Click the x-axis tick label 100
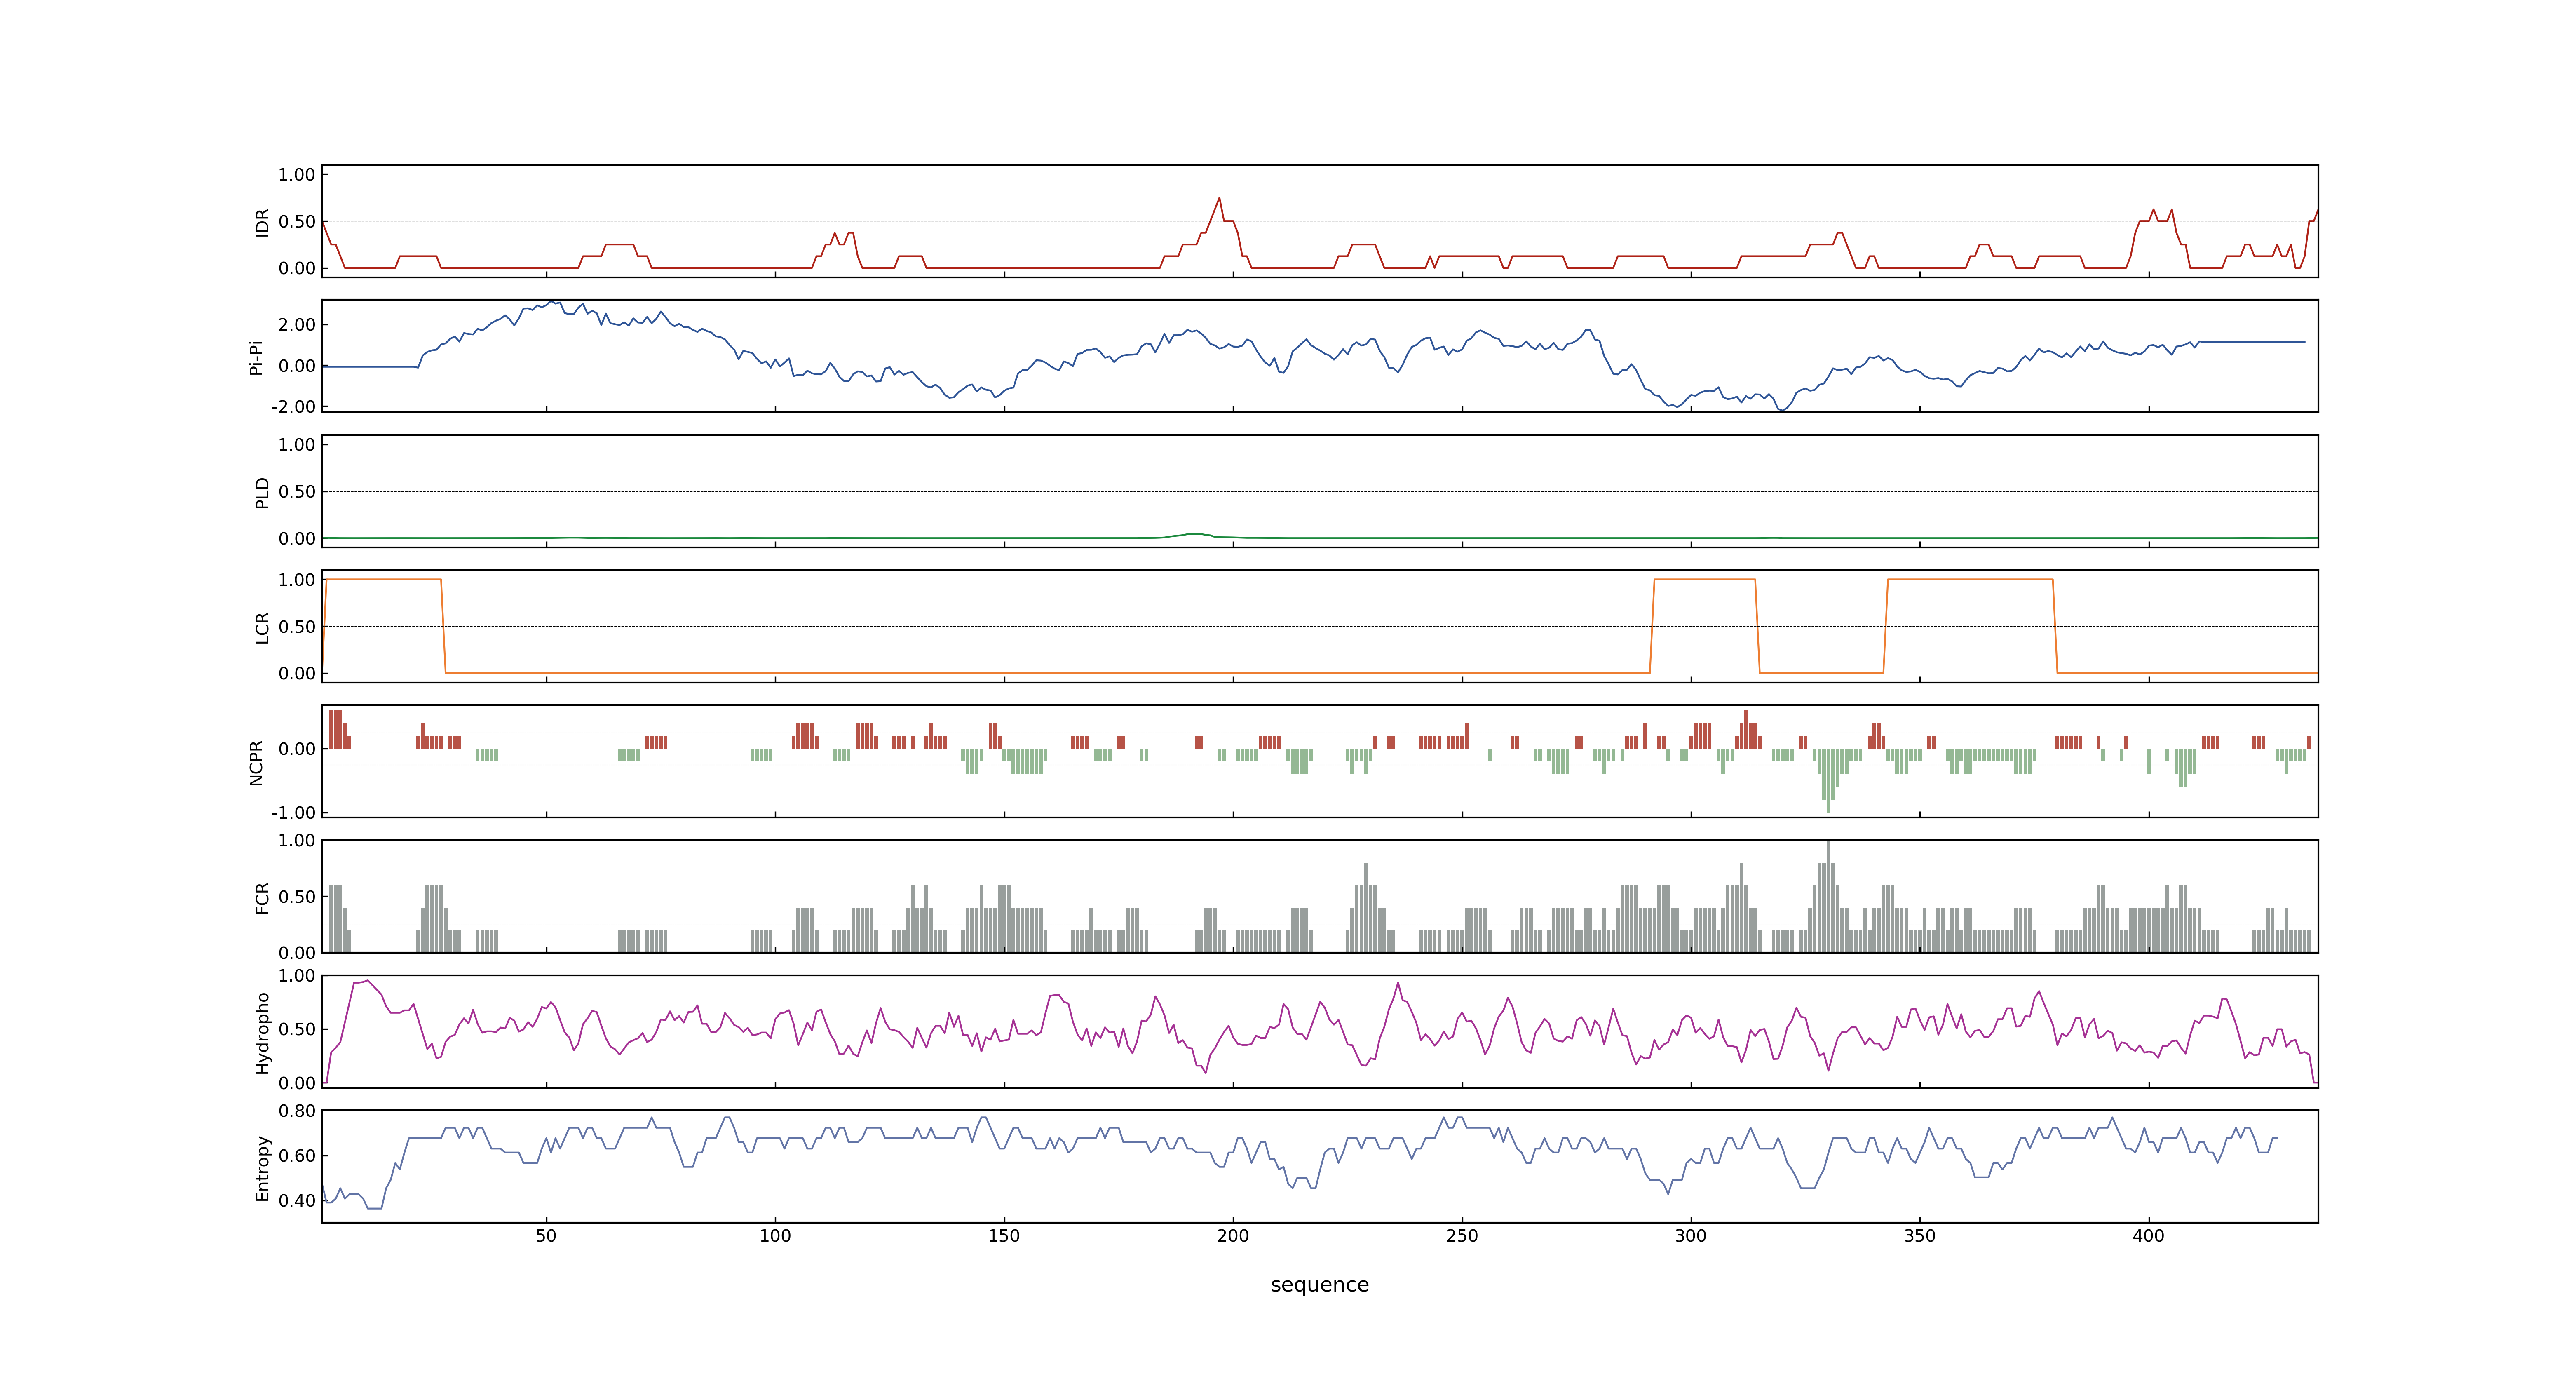This screenshot has height=1374, width=2576. tap(775, 1236)
